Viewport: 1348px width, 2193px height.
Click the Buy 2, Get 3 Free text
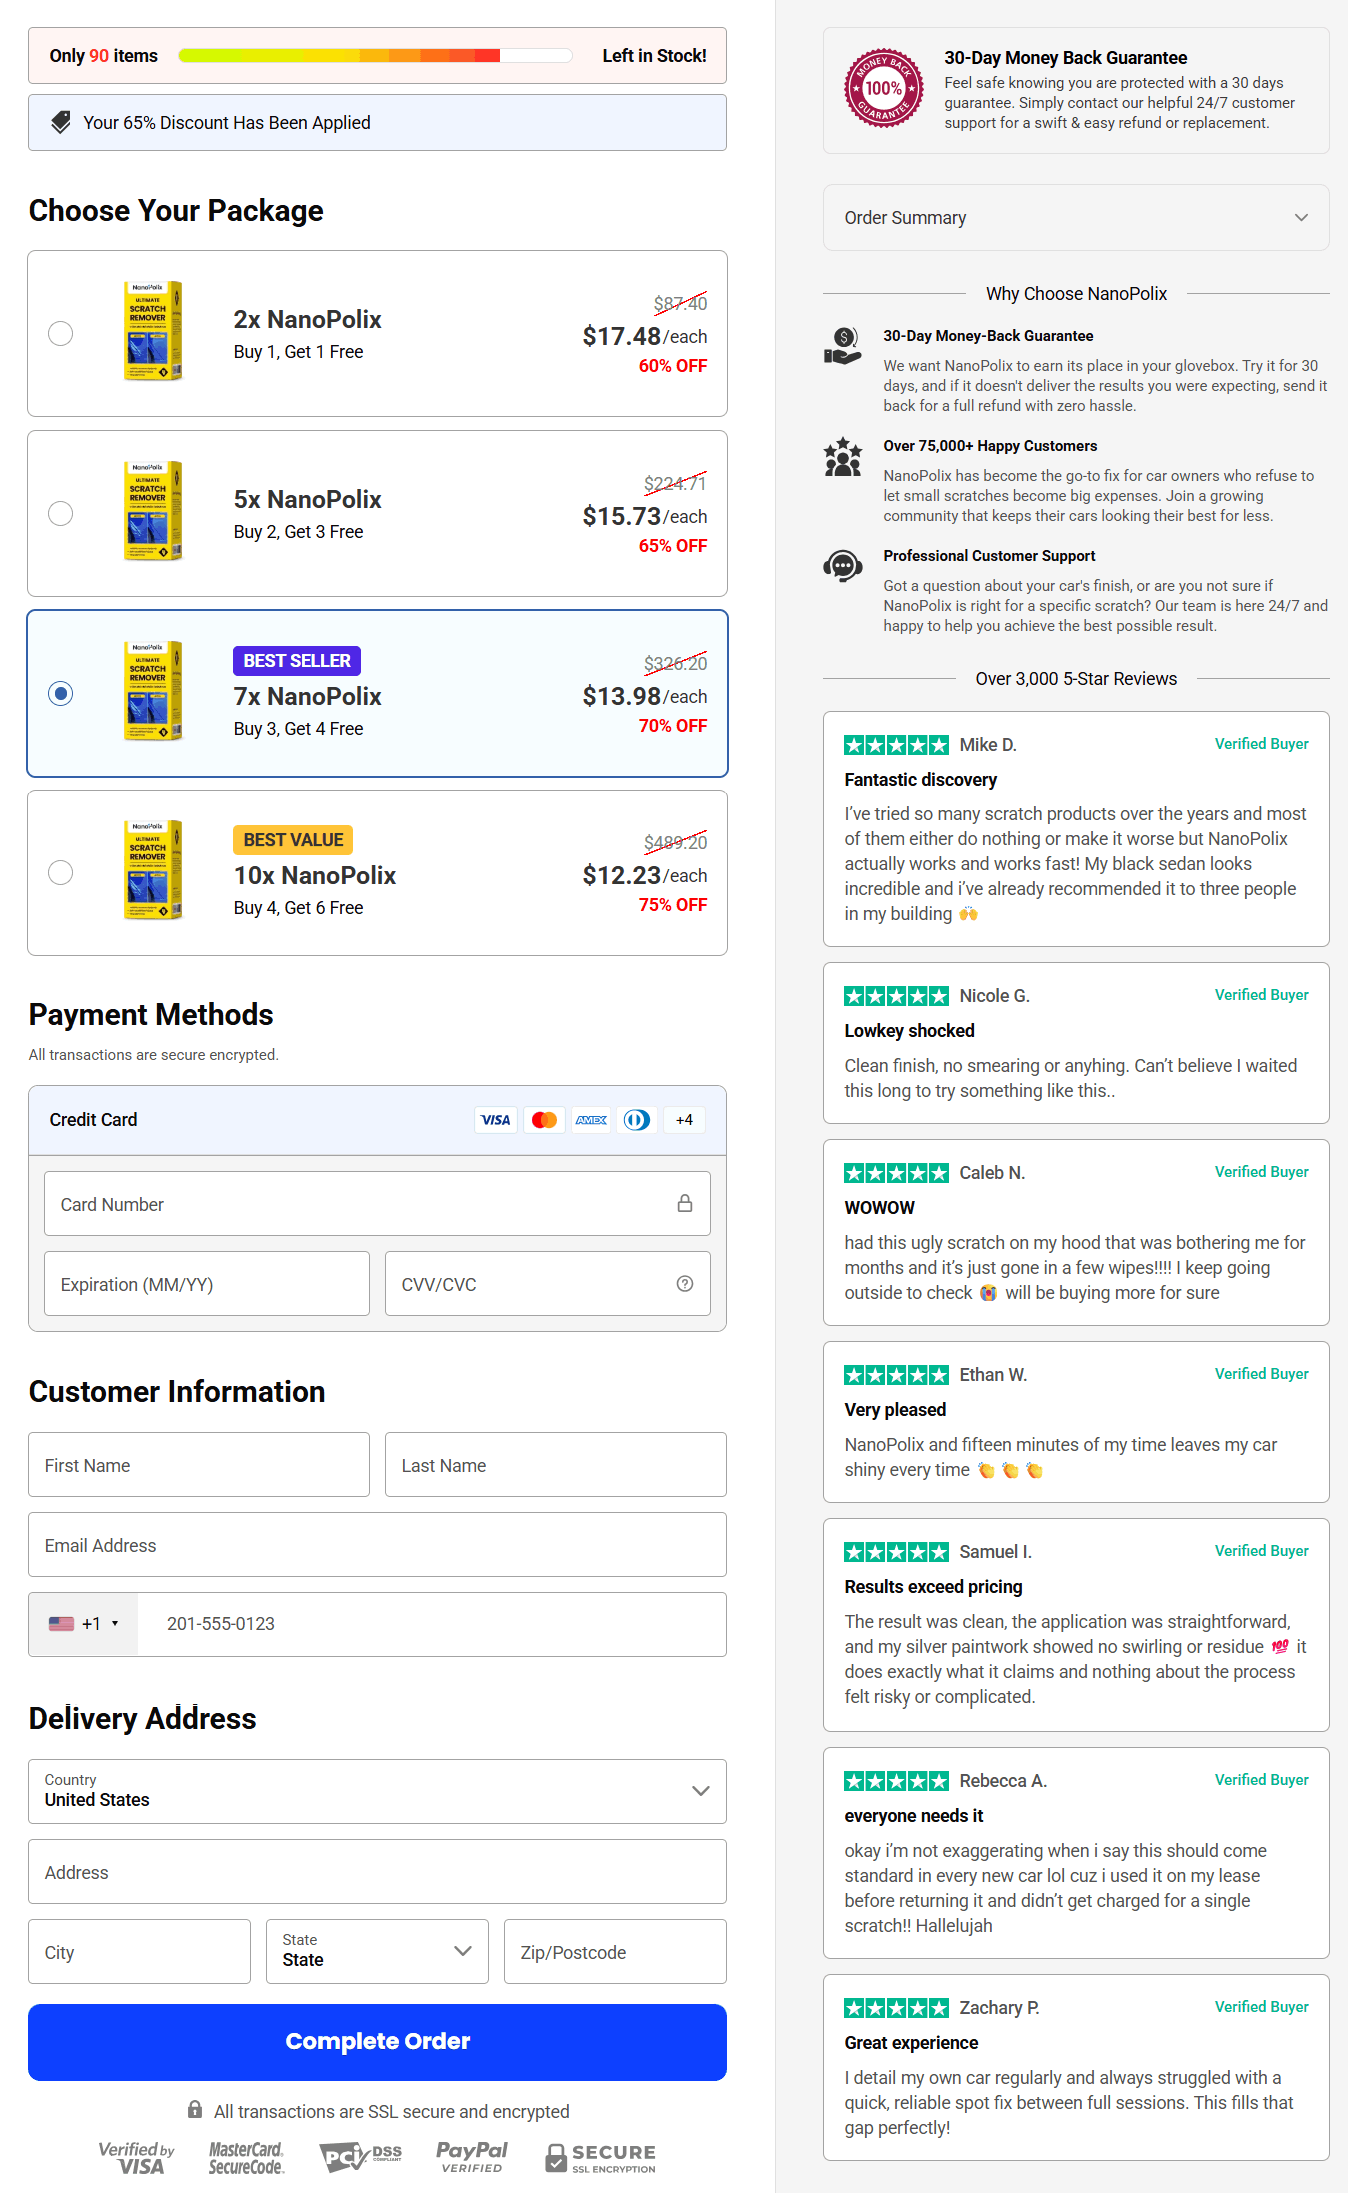[x=298, y=532]
